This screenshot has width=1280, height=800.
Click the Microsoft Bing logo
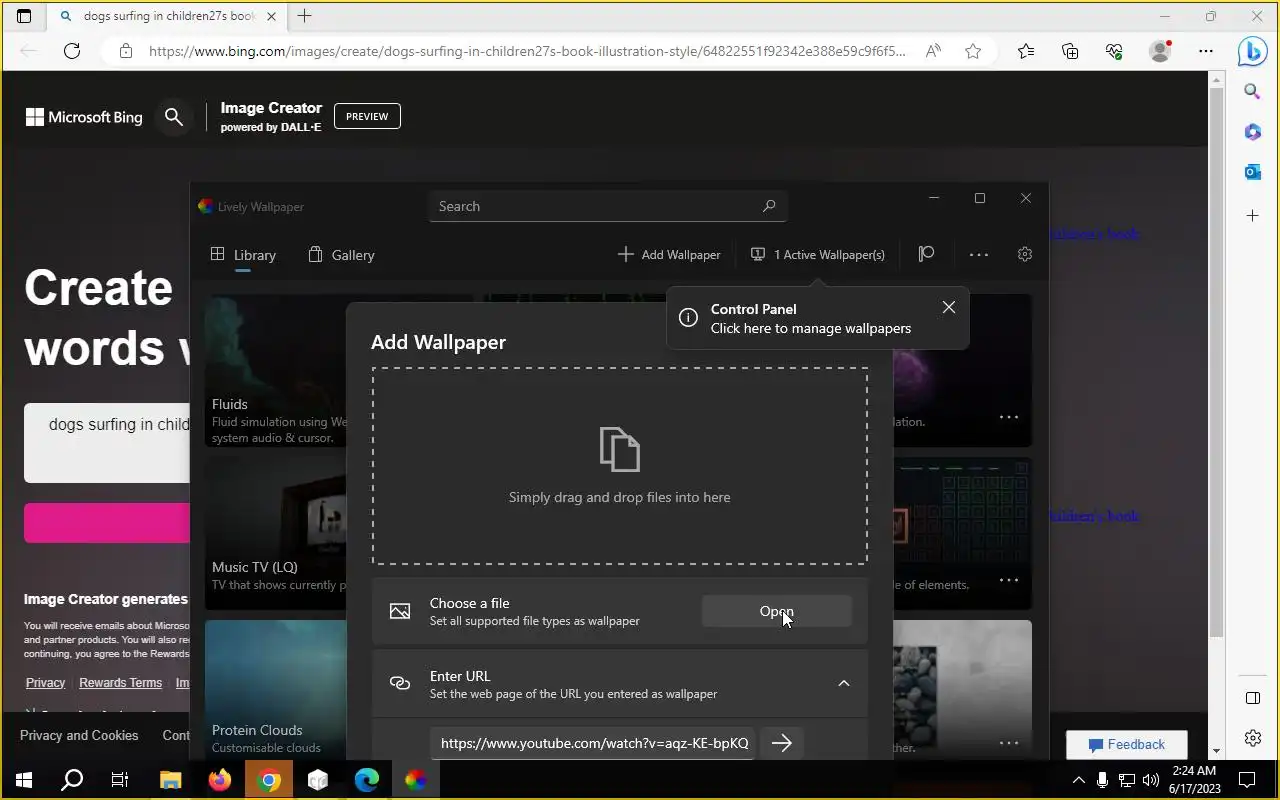(84, 117)
